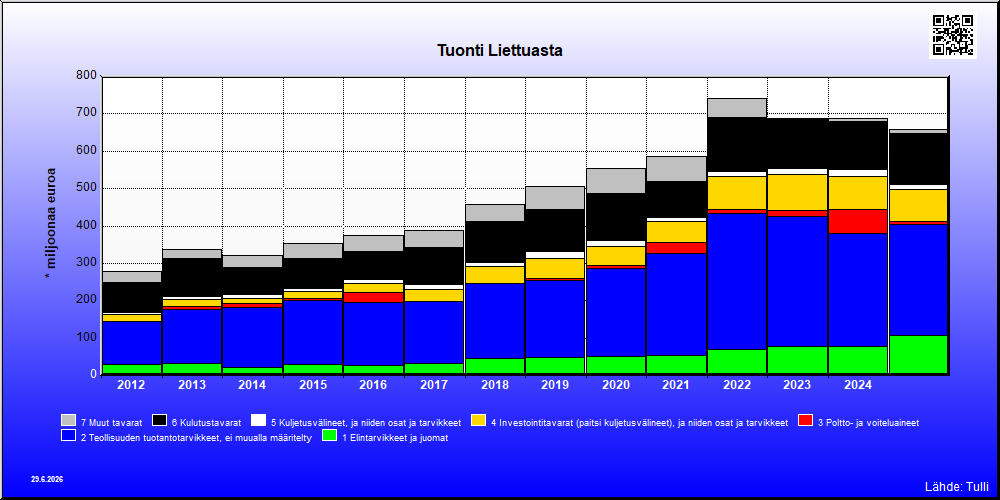1000x500 pixels.
Task: Click the y-axis value '100'
Action: point(86,337)
